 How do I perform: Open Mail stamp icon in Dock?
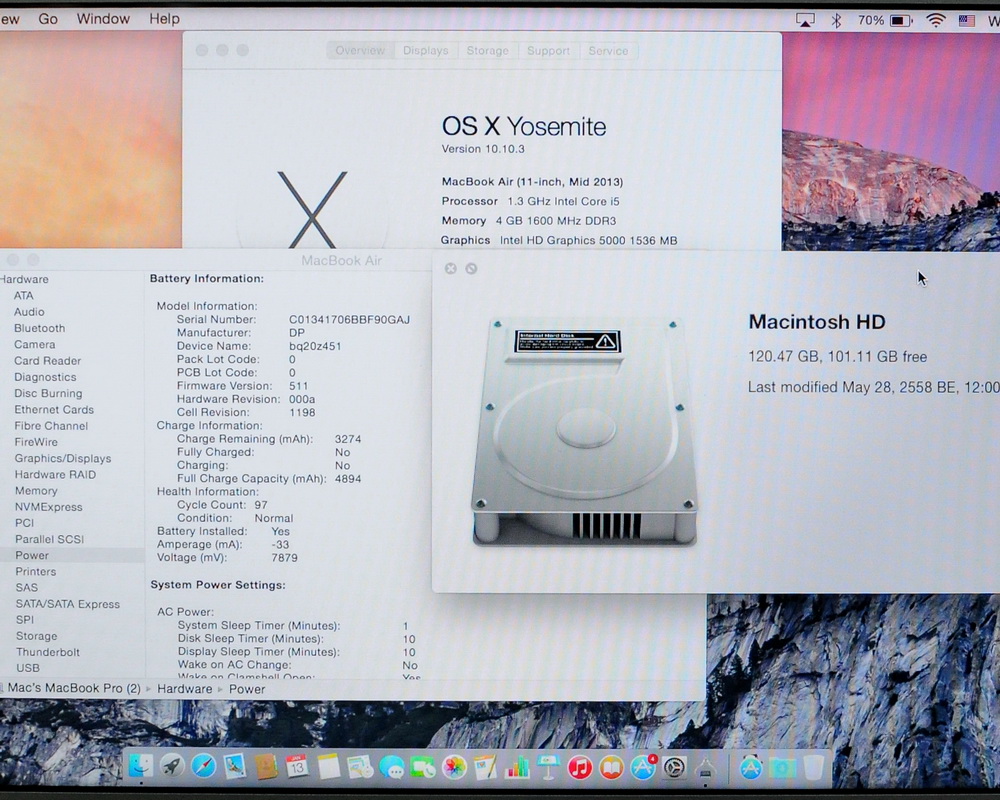tap(235, 766)
